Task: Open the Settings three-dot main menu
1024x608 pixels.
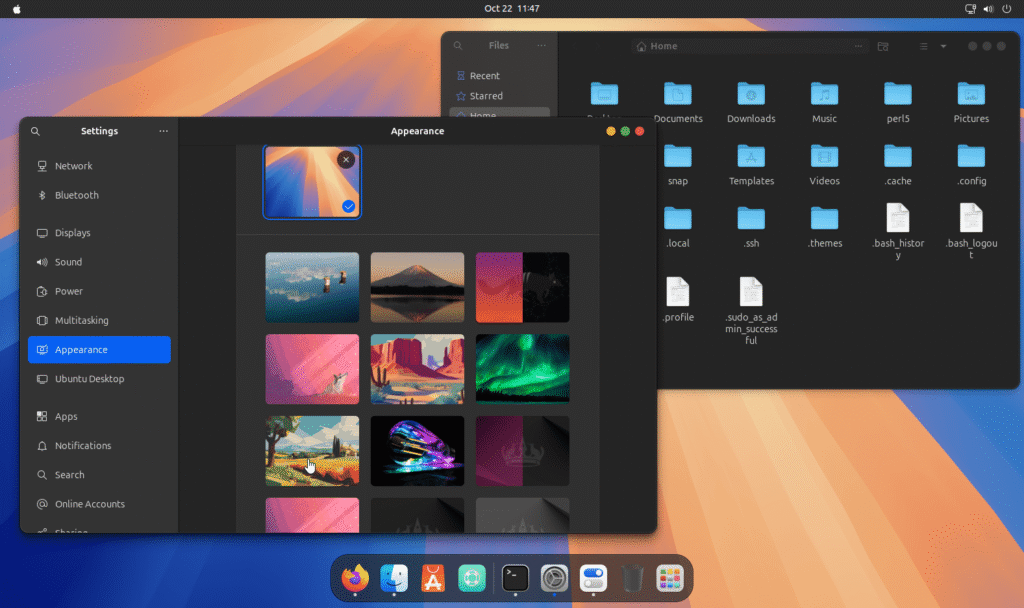Action: [x=163, y=131]
